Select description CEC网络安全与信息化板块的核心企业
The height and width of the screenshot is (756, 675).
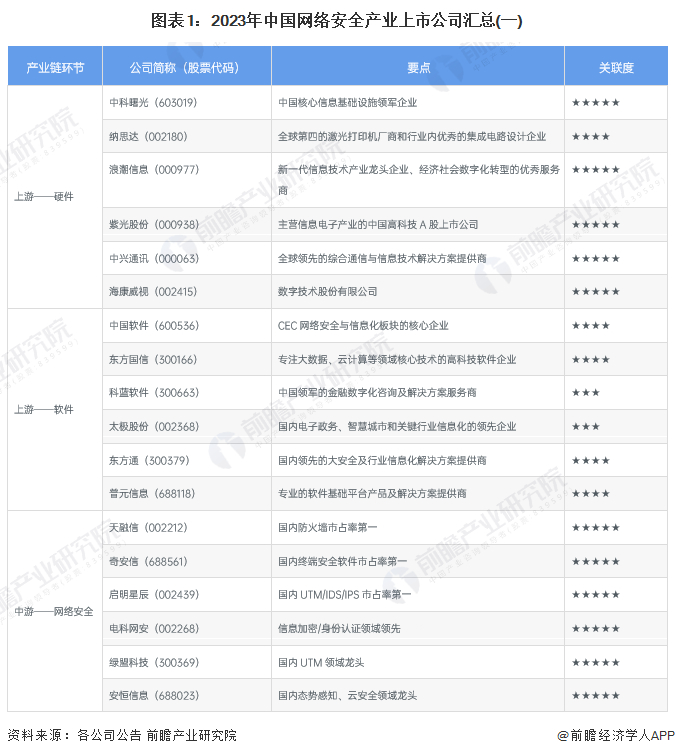pos(363,326)
